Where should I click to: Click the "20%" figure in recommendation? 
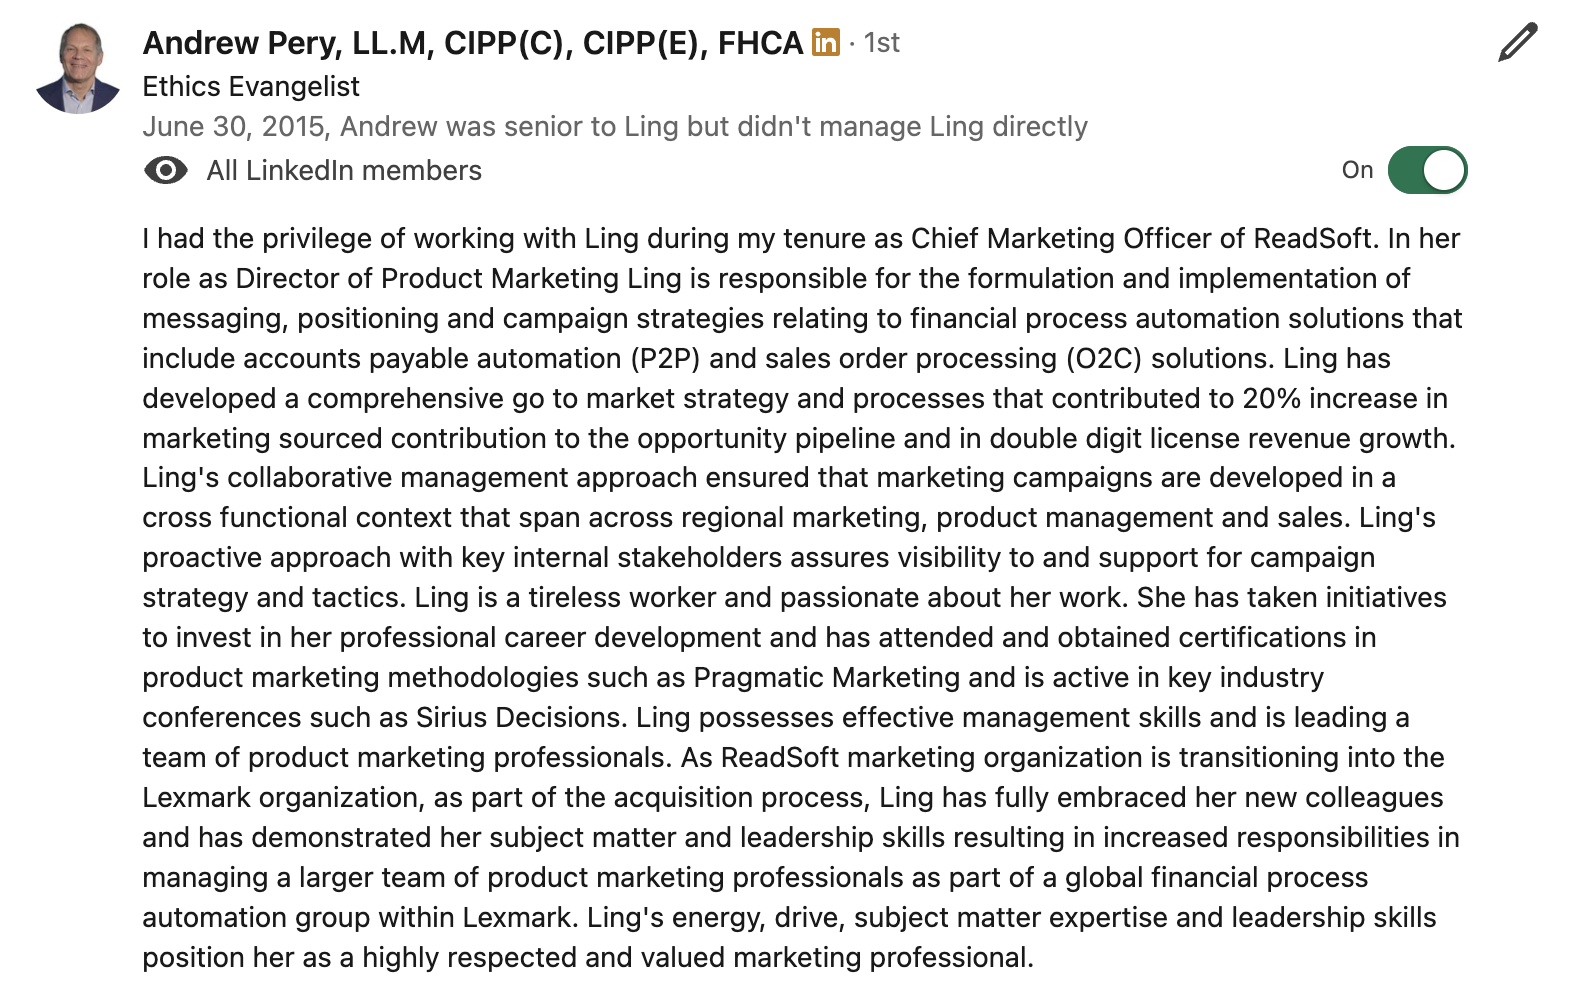1272,399
